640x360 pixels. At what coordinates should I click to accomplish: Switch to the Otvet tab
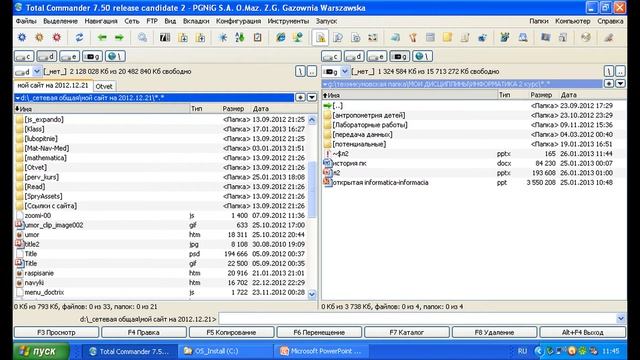104,86
